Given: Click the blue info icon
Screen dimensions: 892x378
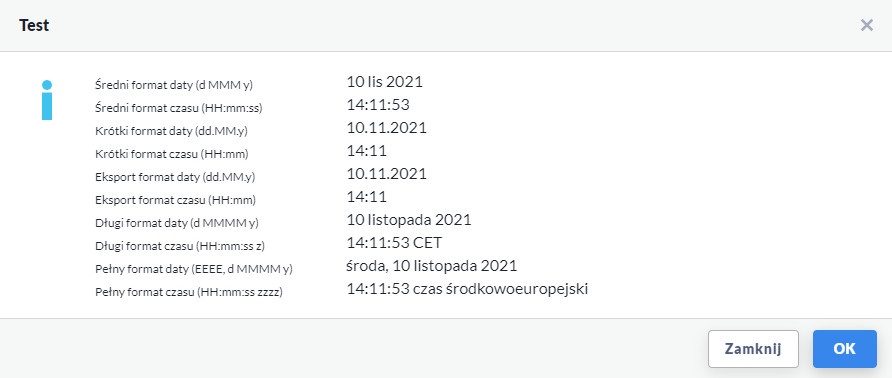Looking at the screenshot, I should 47,100.
